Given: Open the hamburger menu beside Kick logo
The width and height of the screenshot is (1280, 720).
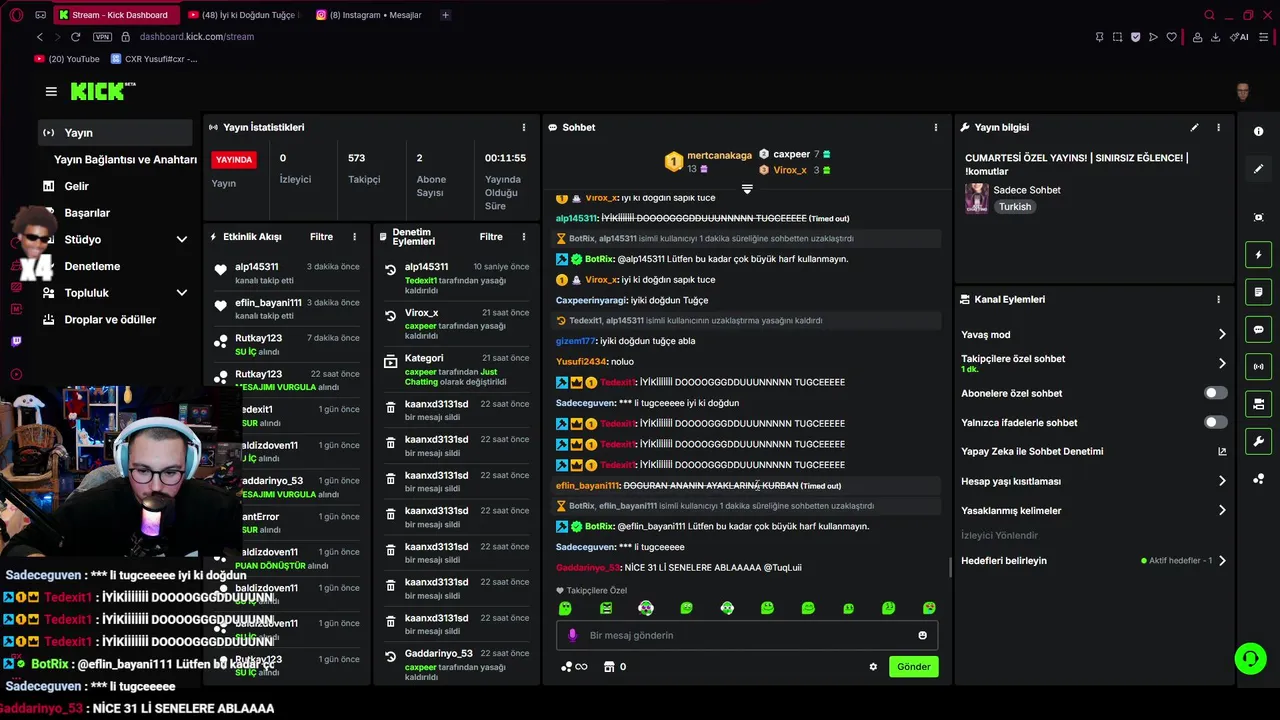Looking at the screenshot, I should click(51, 91).
